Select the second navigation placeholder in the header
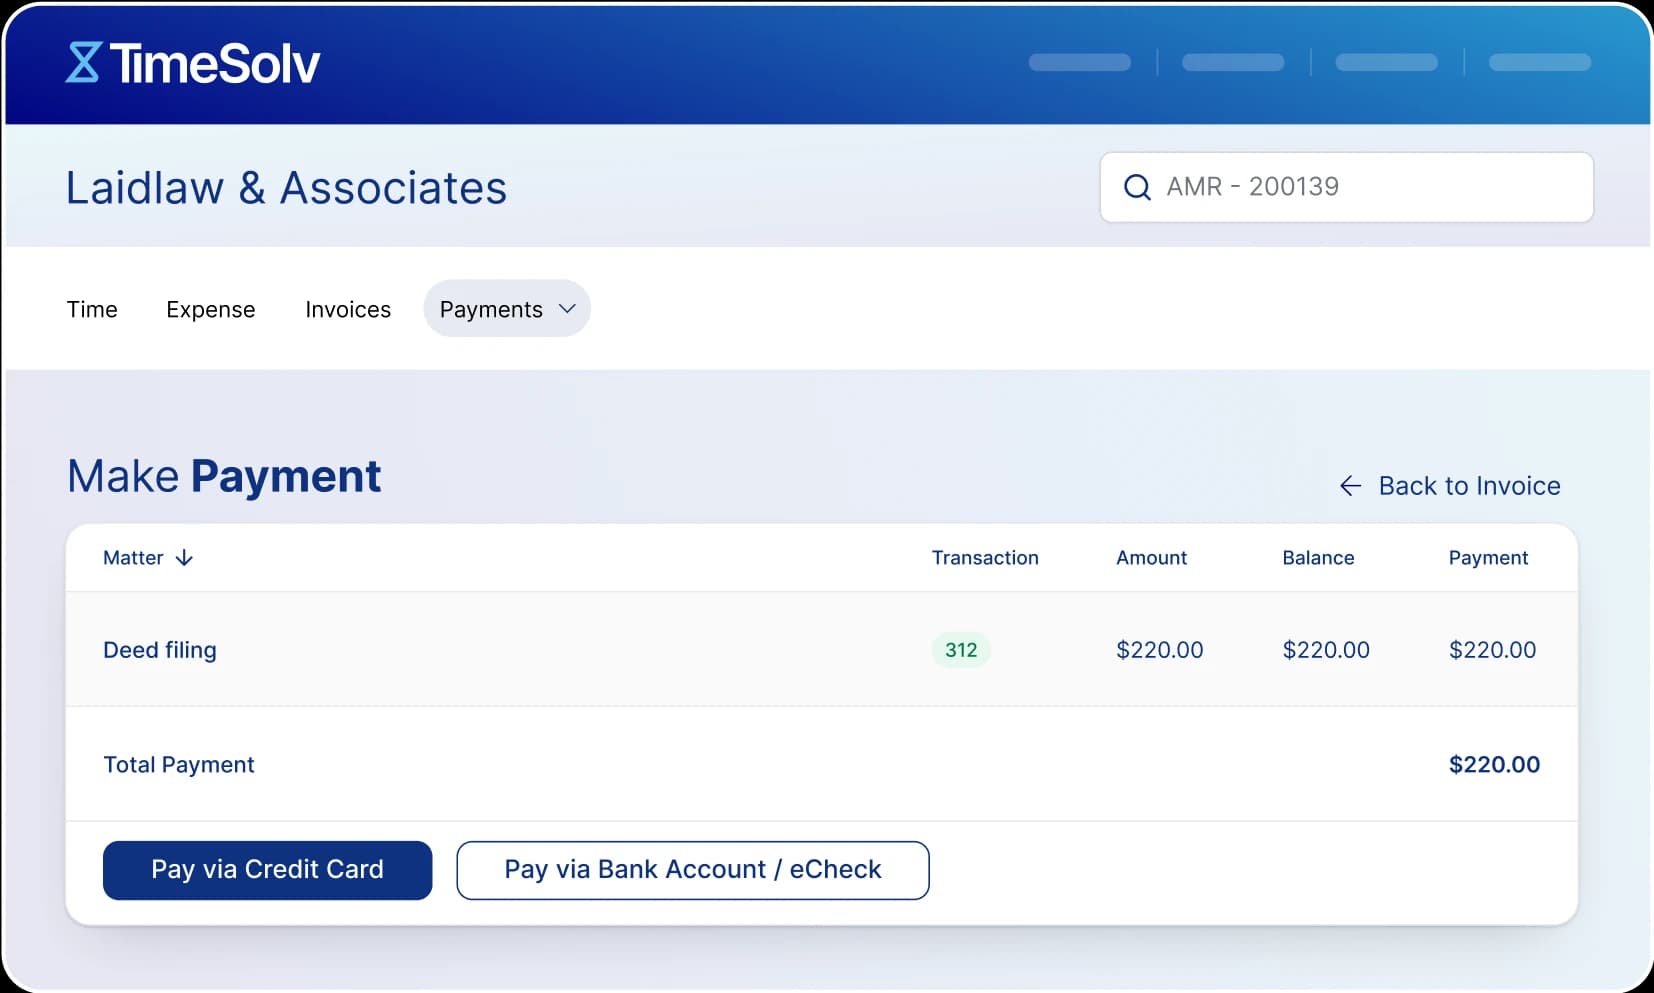The width and height of the screenshot is (1654, 993). click(x=1233, y=62)
